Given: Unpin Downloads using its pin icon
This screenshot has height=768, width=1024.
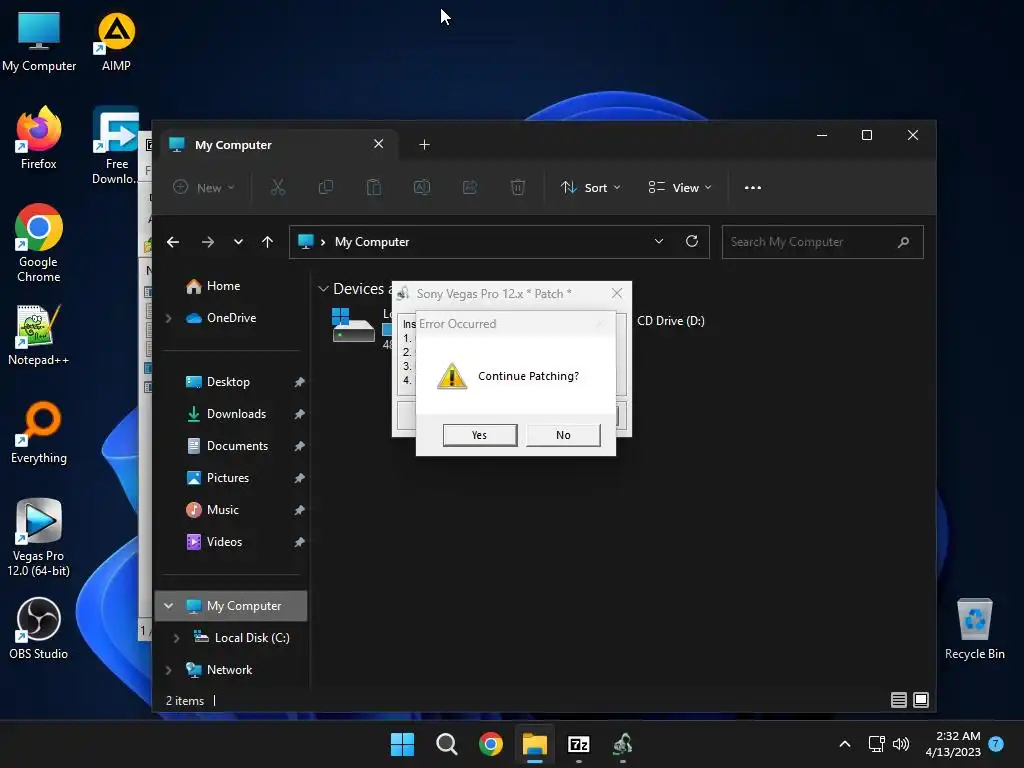Looking at the screenshot, I should click(x=299, y=414).
